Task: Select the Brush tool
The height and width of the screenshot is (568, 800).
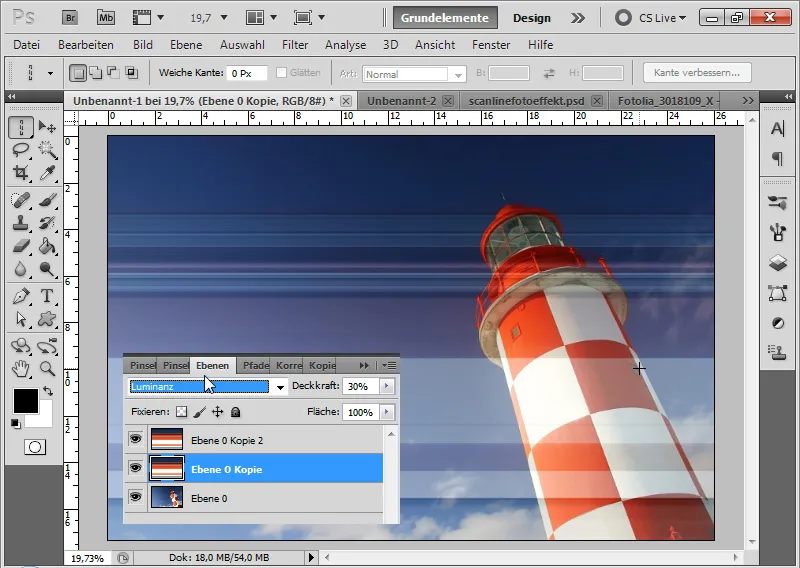Action: tap(47, 200)
